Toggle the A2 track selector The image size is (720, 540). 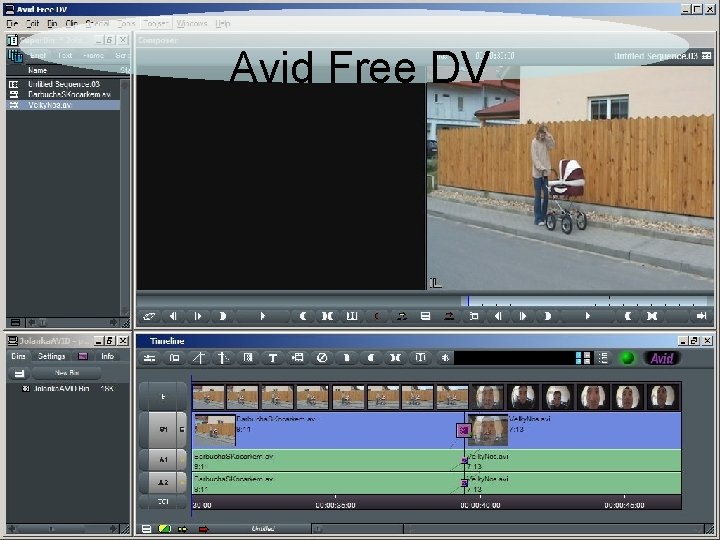162,482
